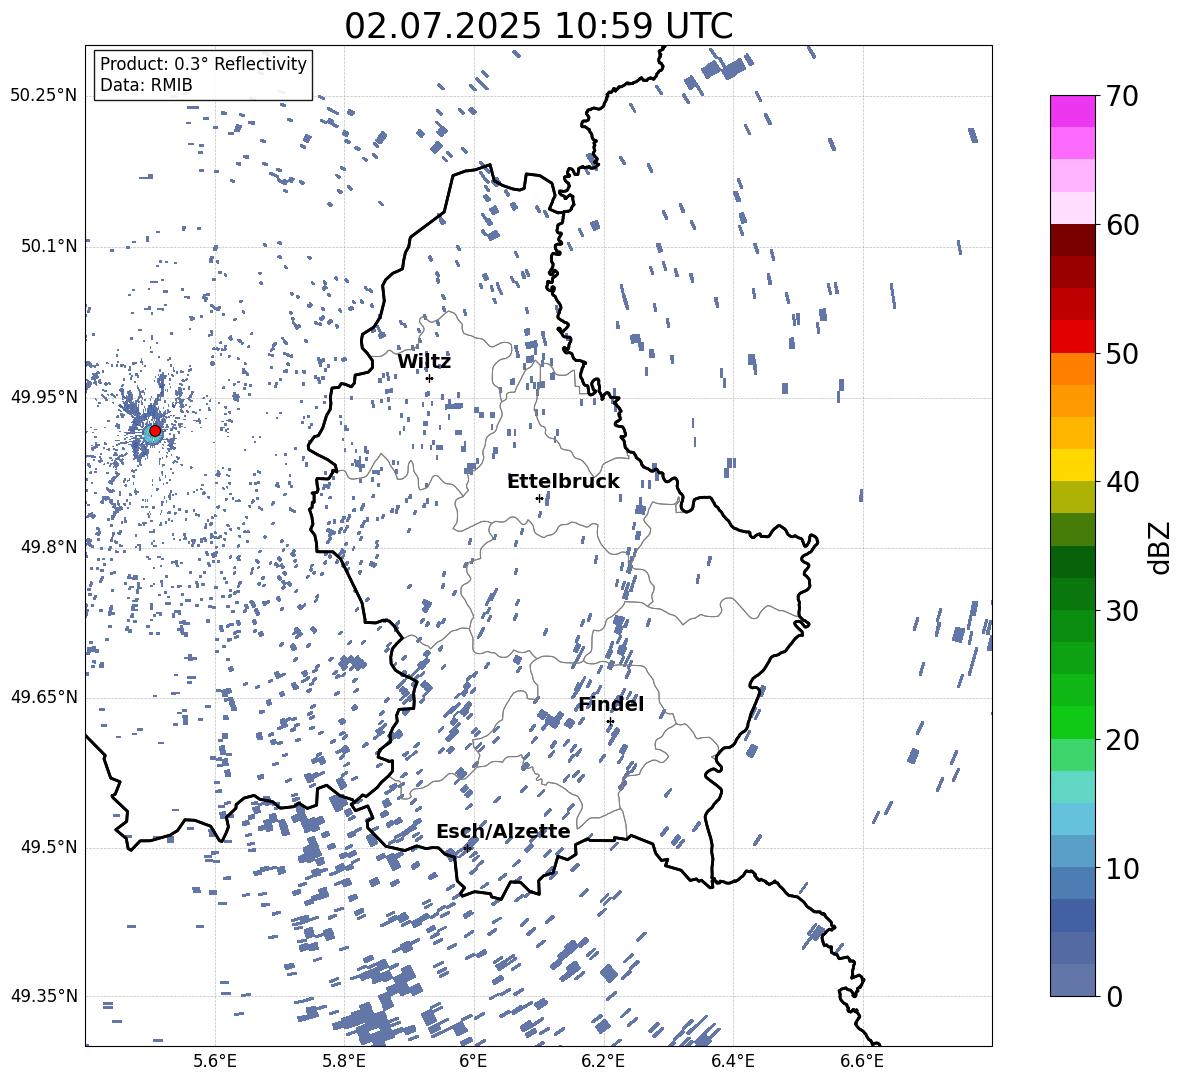This screenshot has height=1081, width=1184.
Task: Click the 30 colorbar tick value
Action: (x=1122, y=611)
